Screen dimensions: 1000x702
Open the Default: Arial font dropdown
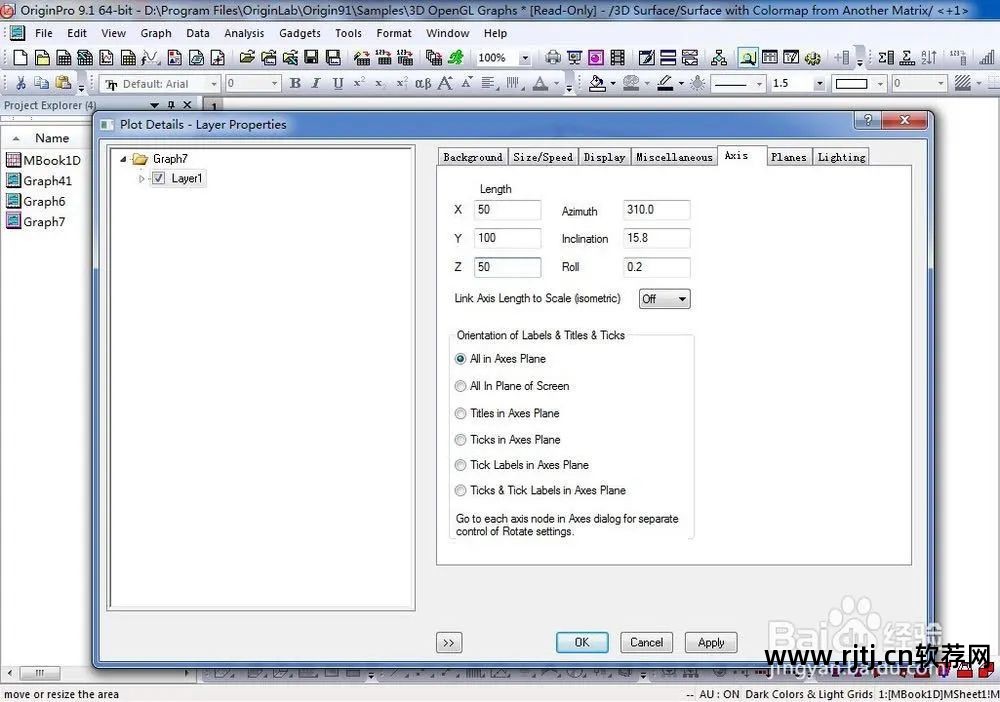coord(214,84)
